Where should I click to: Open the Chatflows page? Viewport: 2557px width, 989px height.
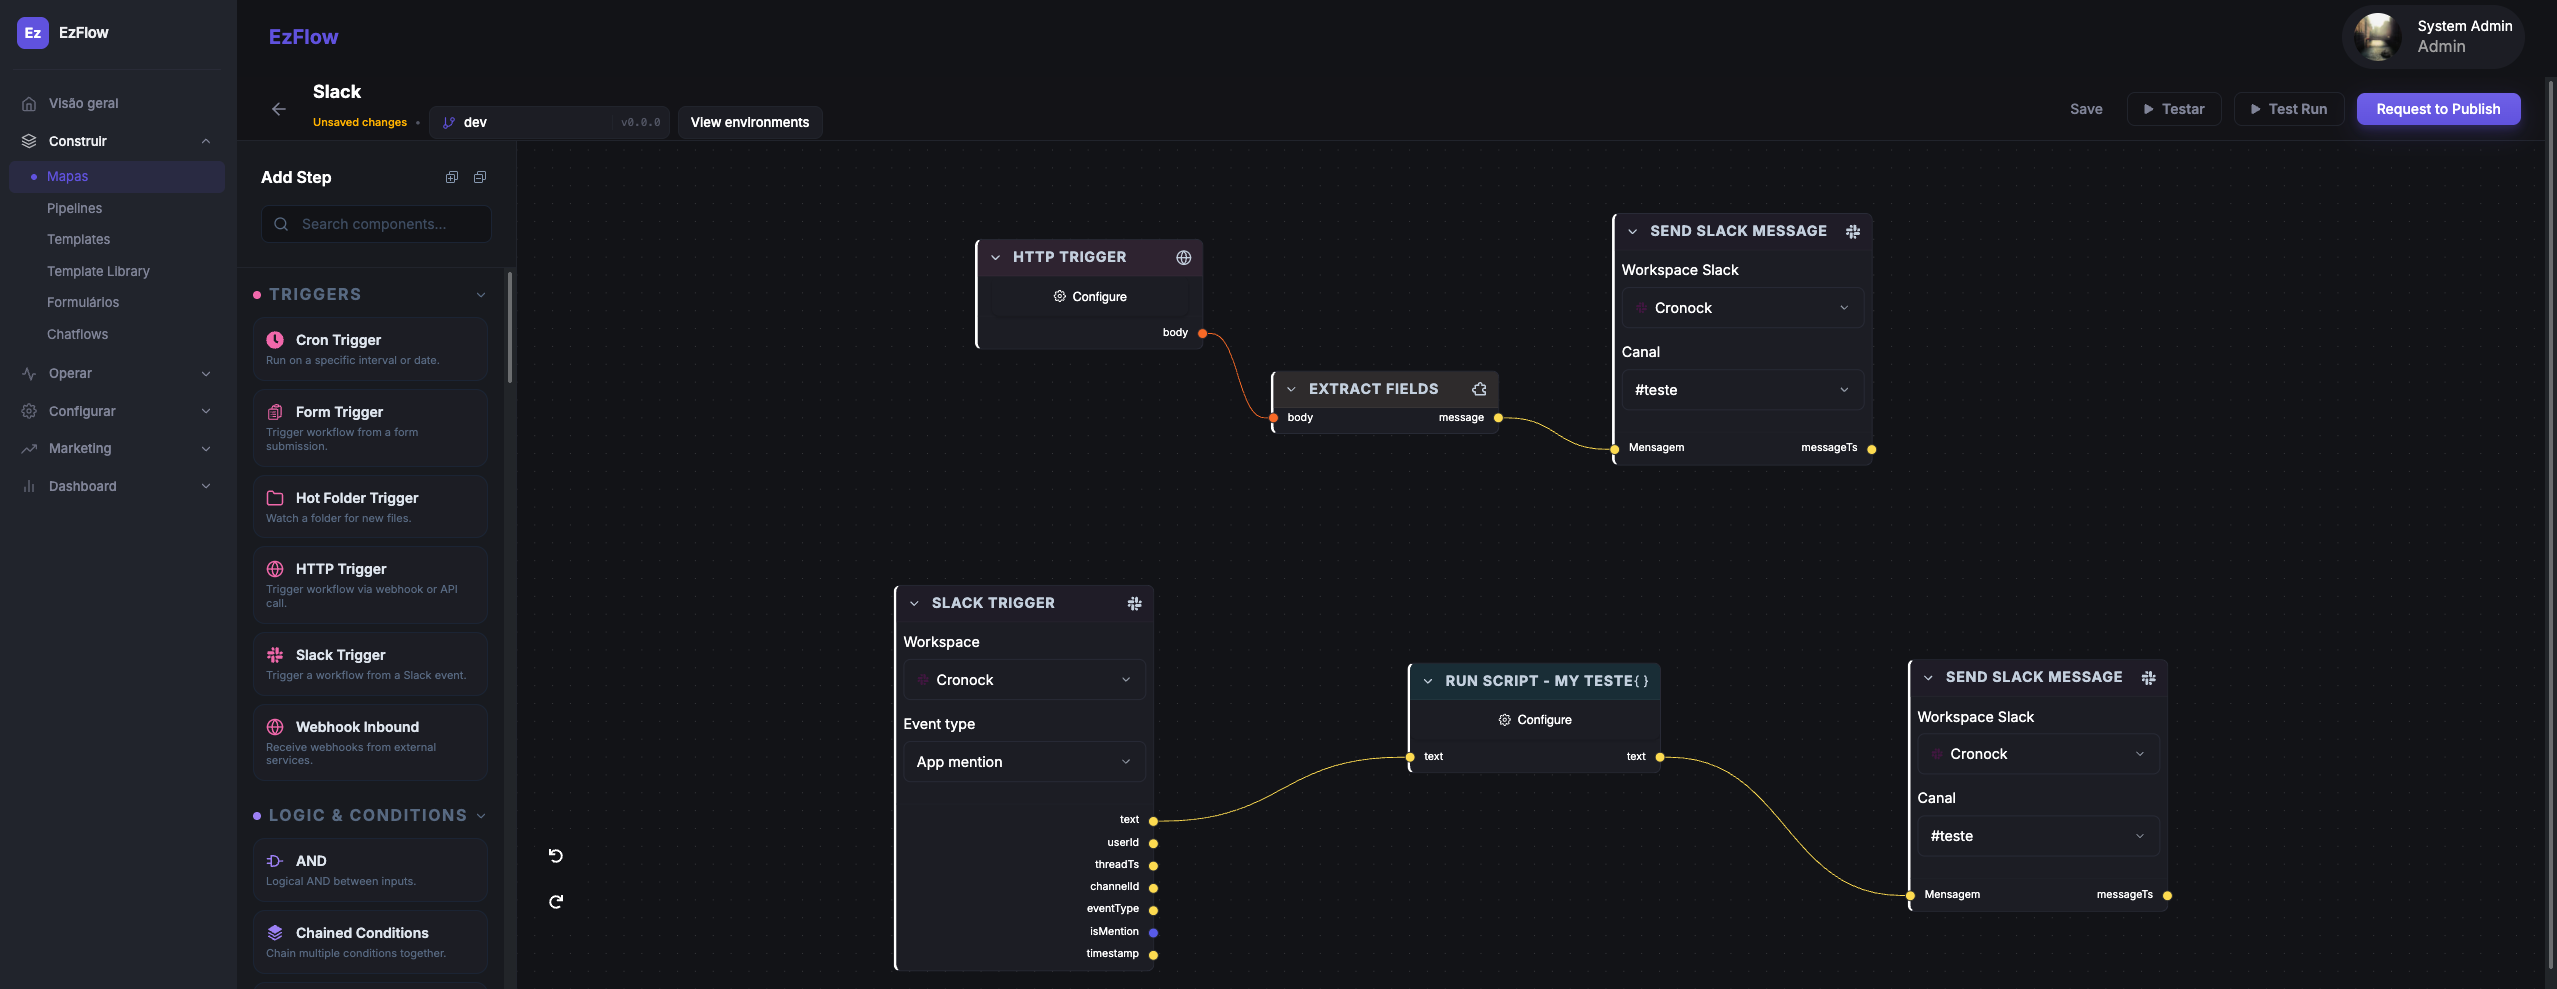click(78, 335)
